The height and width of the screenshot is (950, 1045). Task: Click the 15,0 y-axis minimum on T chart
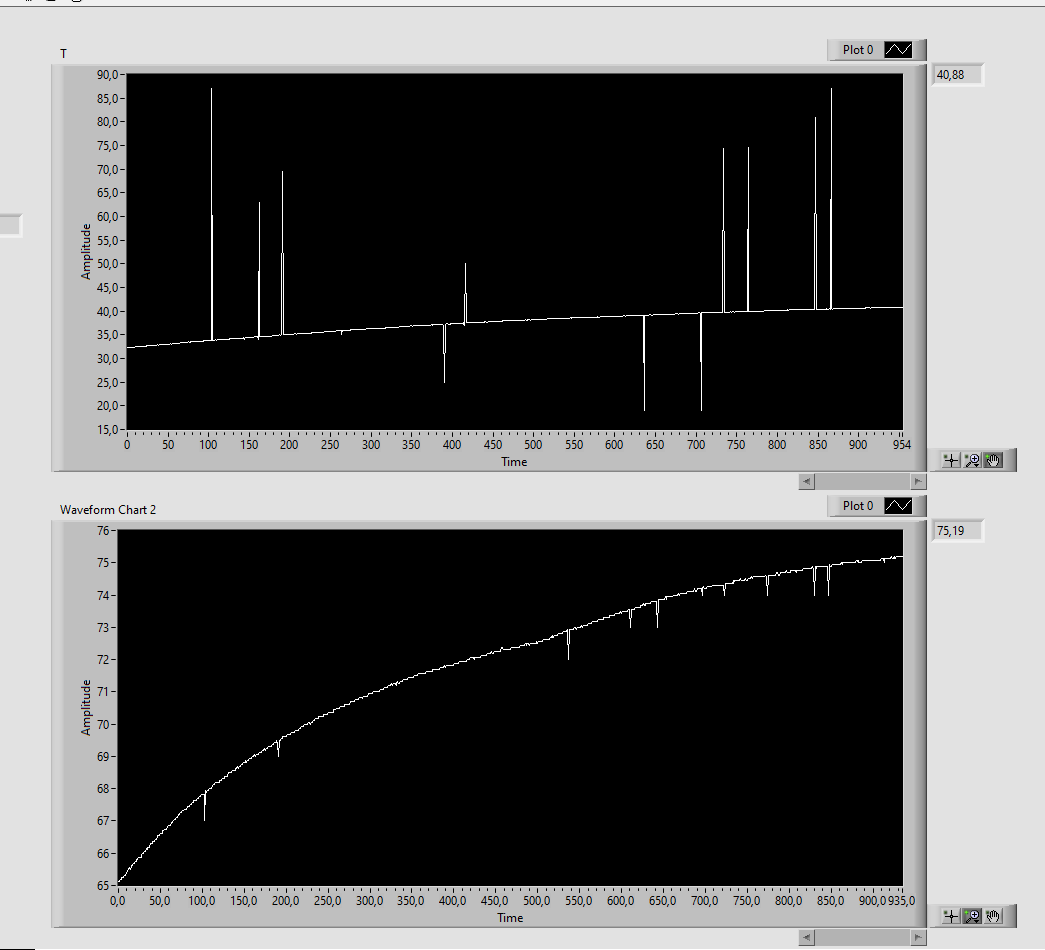(x=107, y=429)
